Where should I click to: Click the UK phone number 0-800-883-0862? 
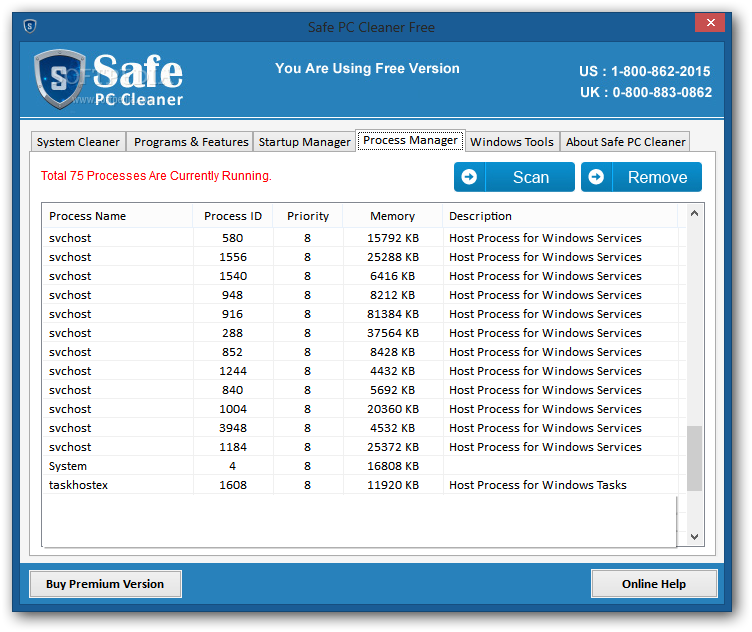click(x=662, y=92)
